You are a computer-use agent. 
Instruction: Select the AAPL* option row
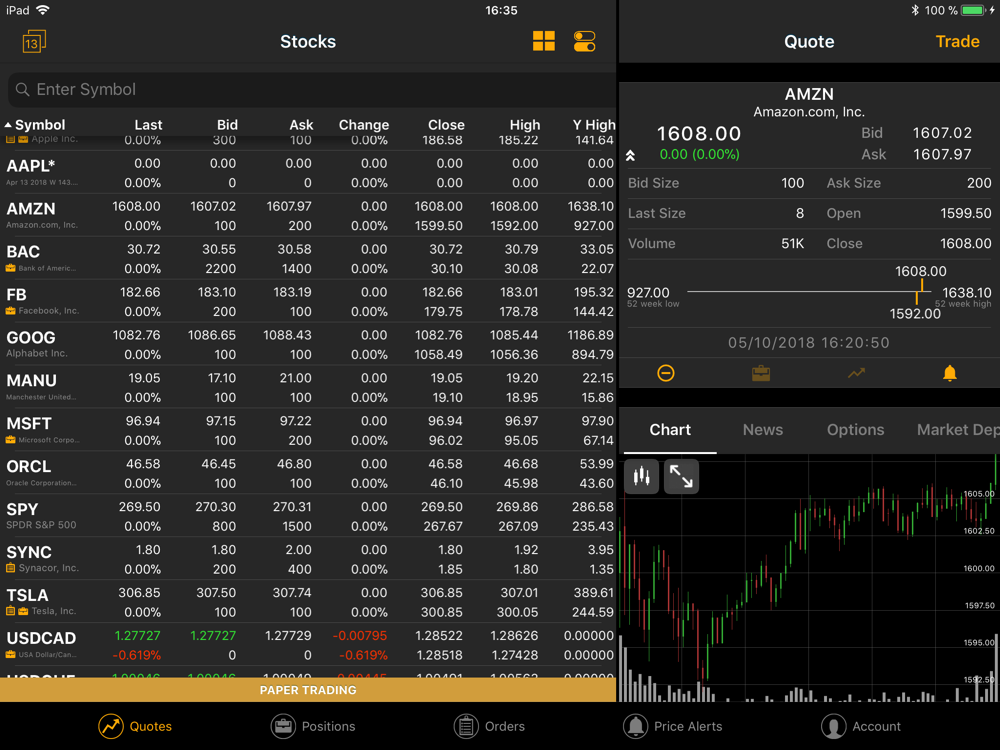tap(308, 172)
